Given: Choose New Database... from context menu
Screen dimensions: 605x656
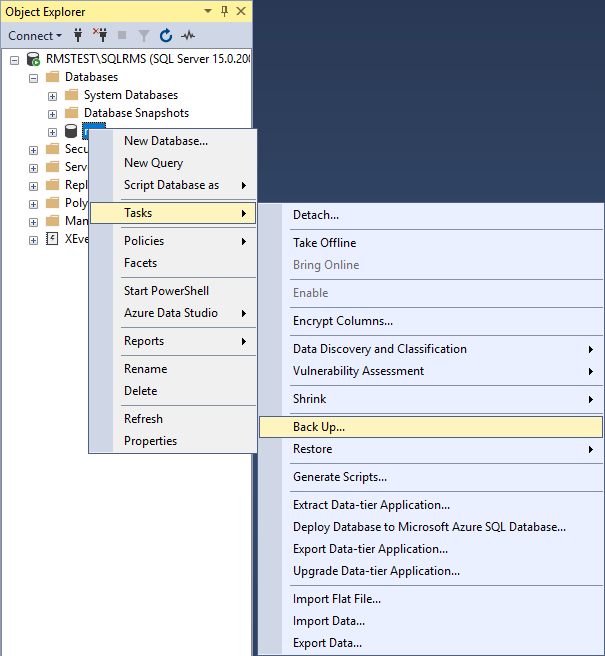Looking at the screenshot, I should click(x=173, y=141).
